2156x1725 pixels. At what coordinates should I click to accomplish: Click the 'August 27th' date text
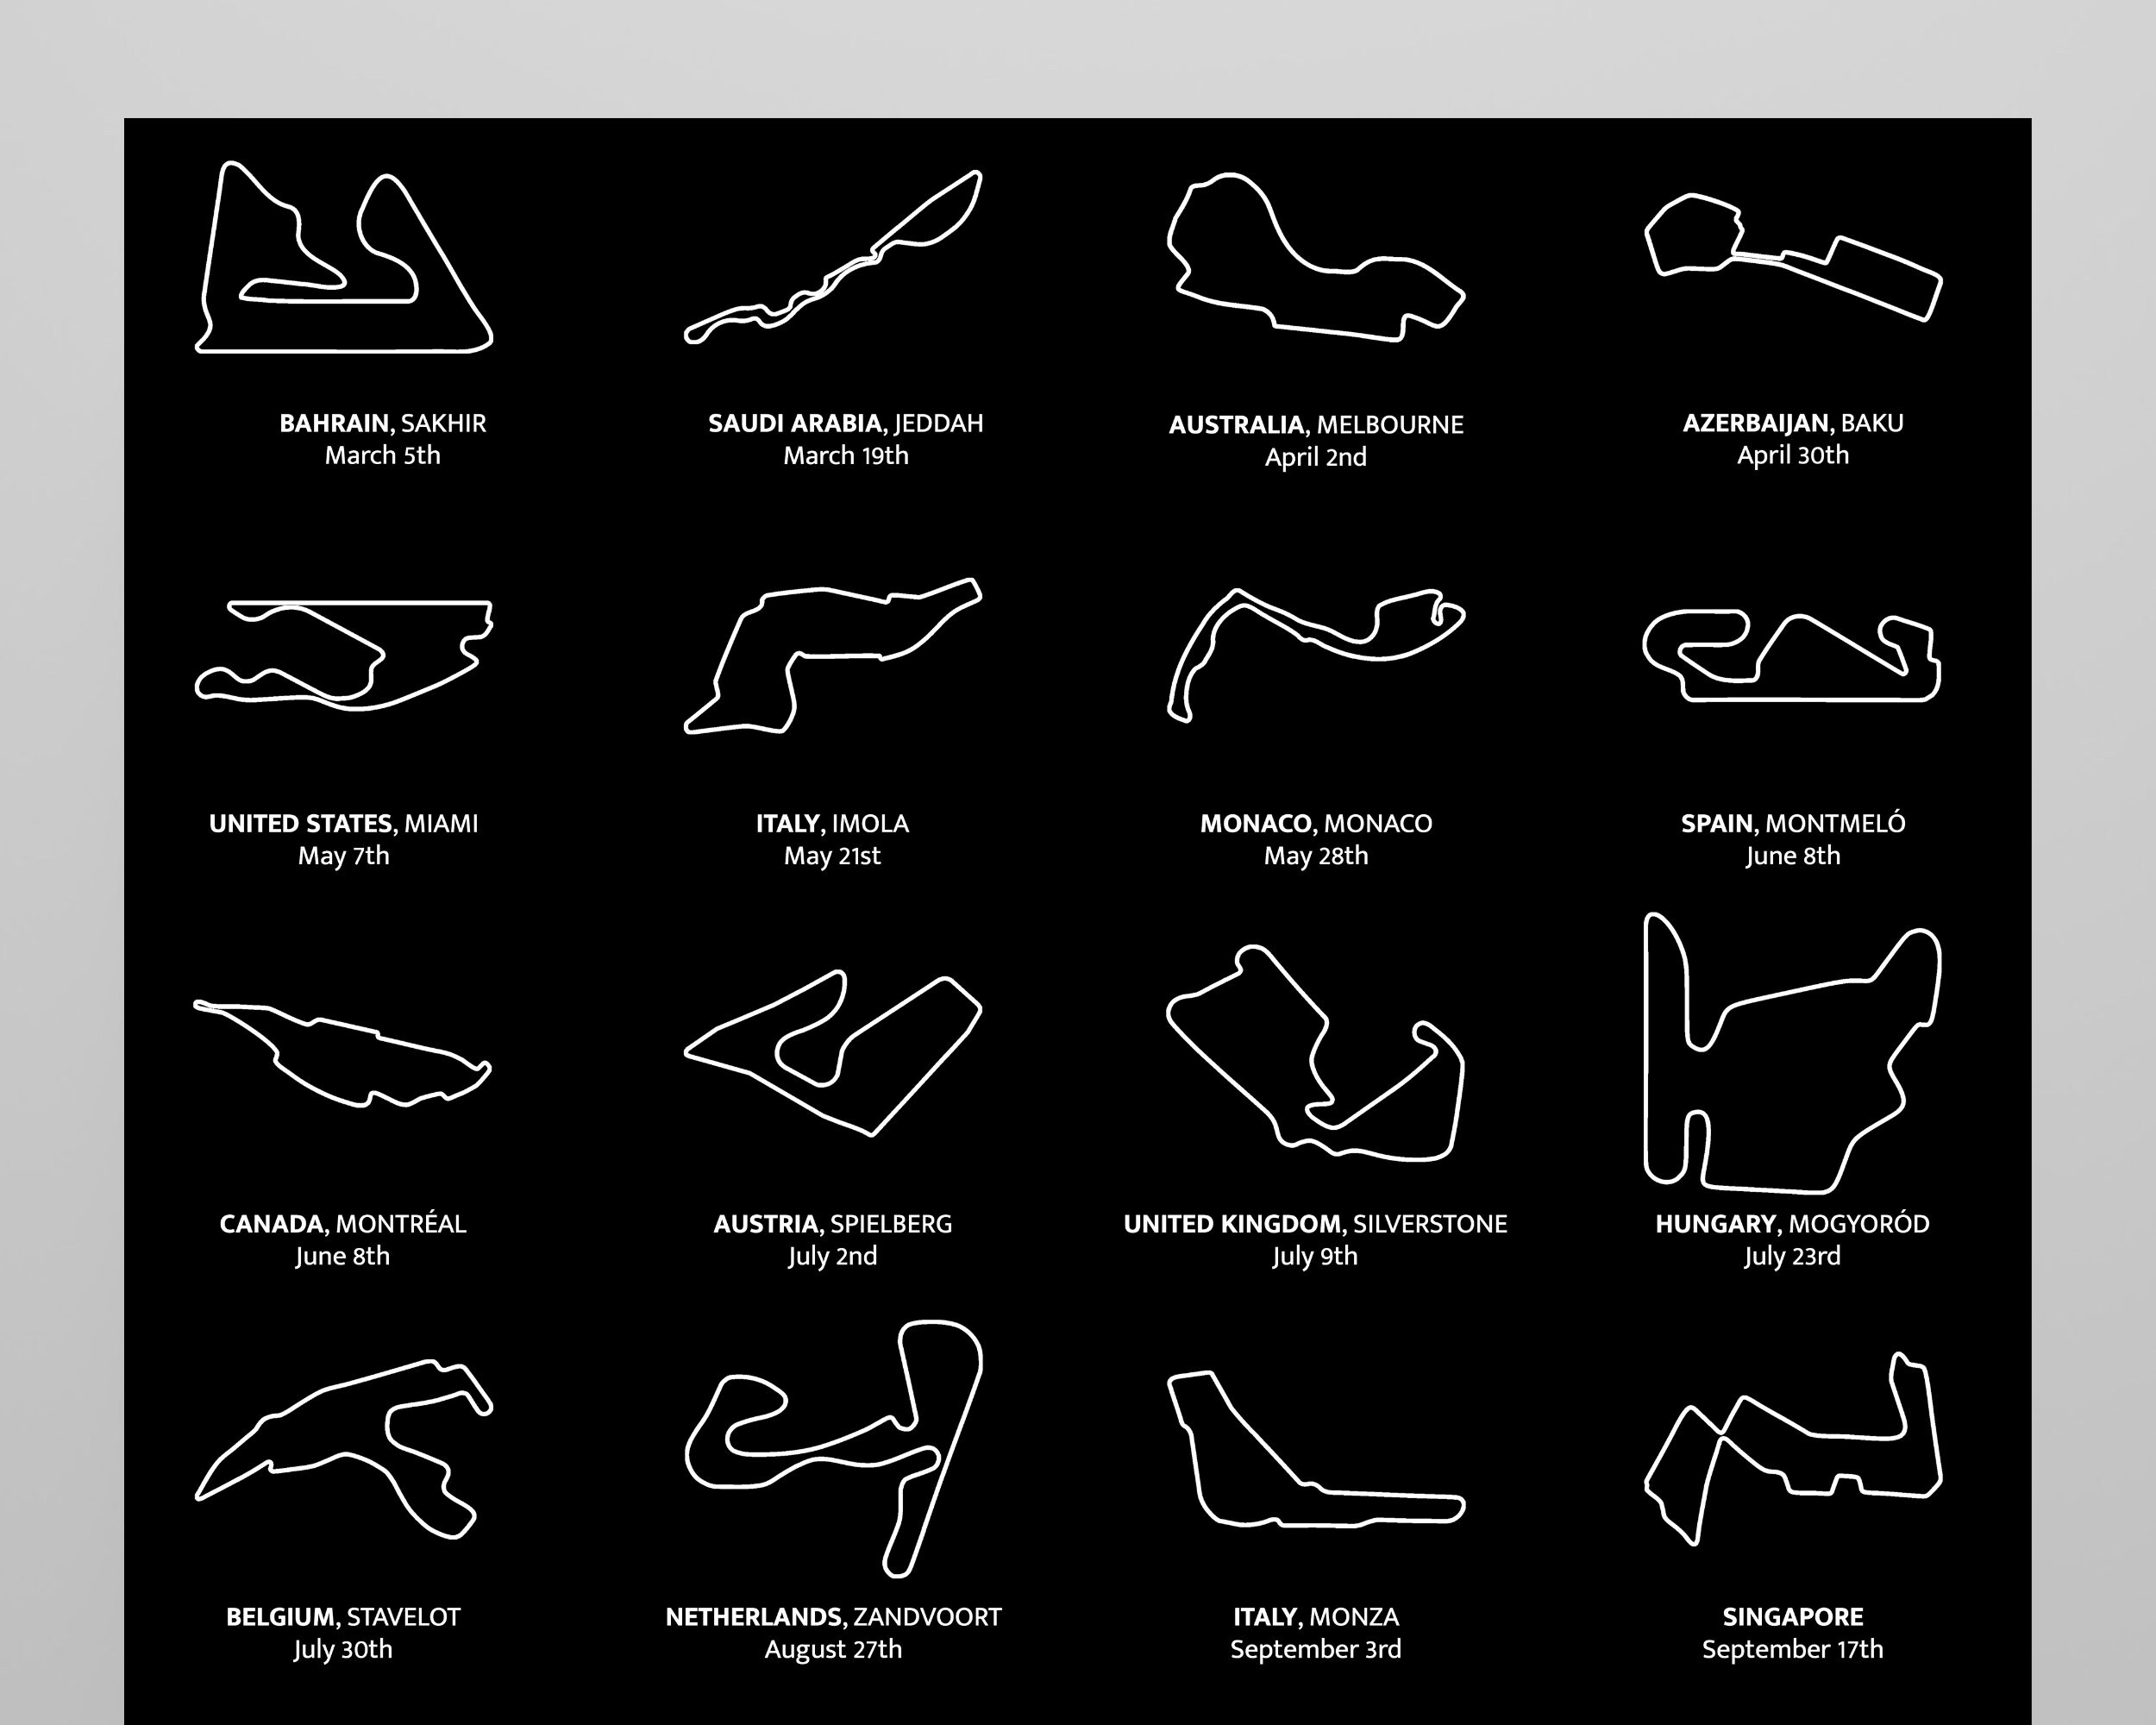point(833,1649)
